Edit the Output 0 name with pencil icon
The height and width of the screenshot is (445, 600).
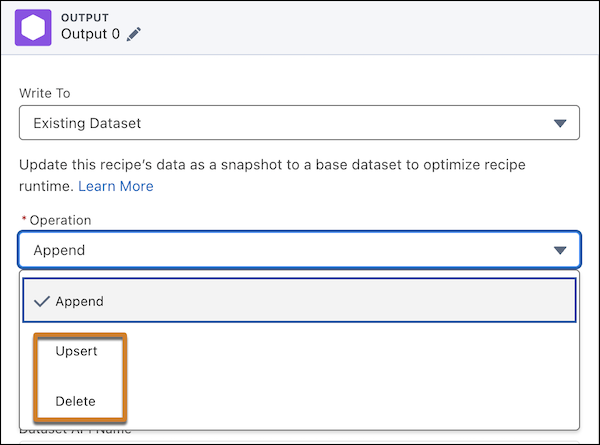pos(134,34)
